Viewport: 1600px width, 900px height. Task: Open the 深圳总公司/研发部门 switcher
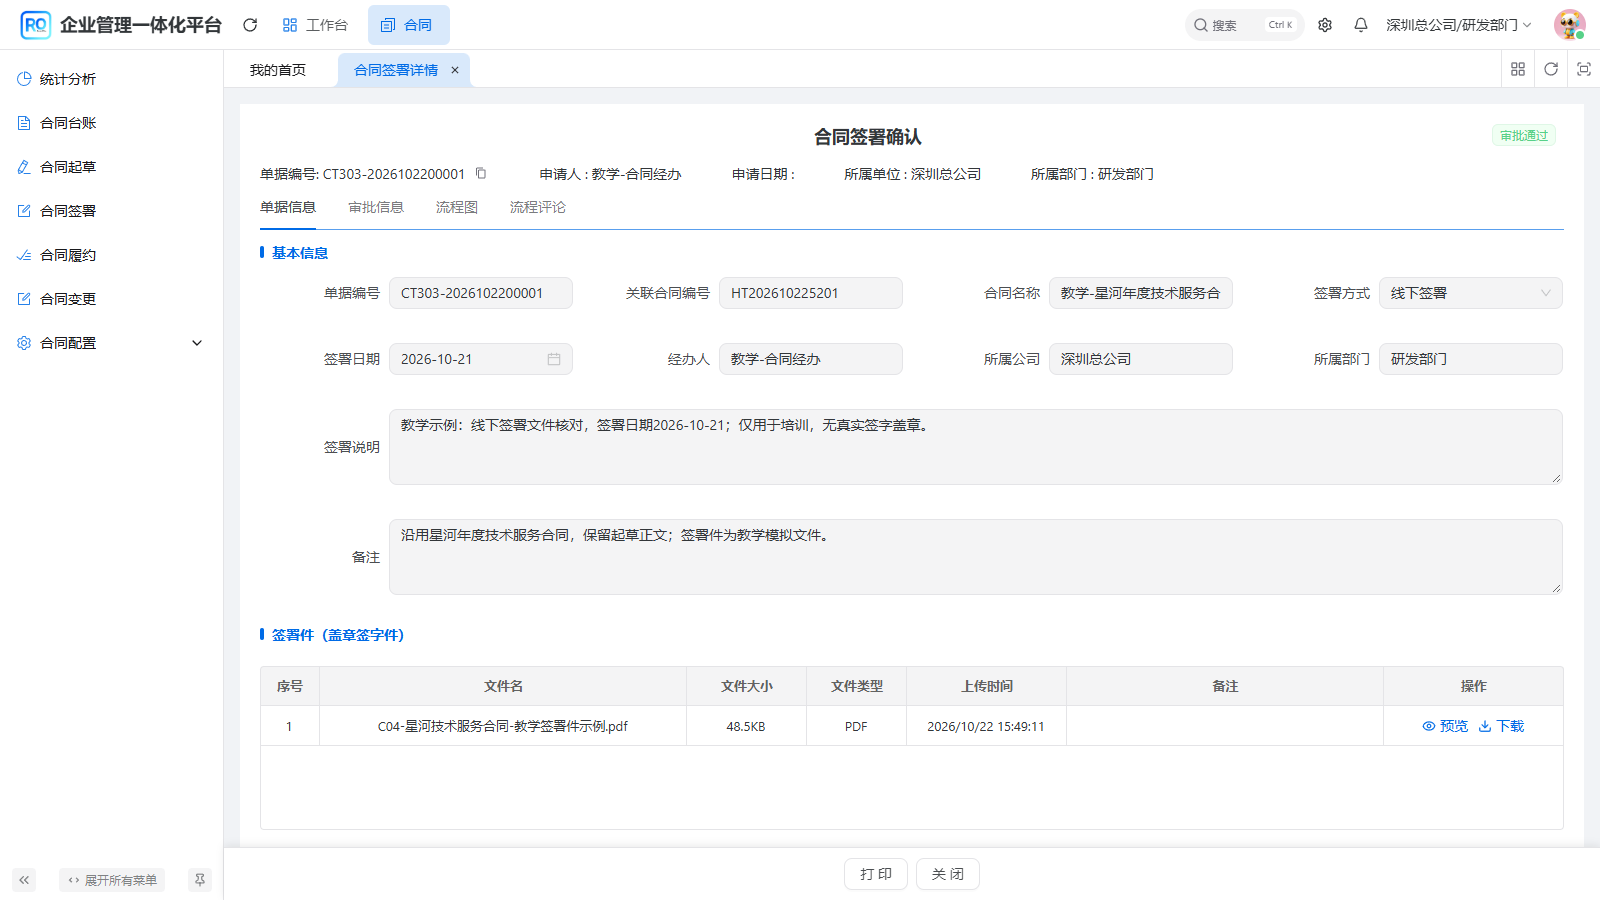(x=1458, y=25)
